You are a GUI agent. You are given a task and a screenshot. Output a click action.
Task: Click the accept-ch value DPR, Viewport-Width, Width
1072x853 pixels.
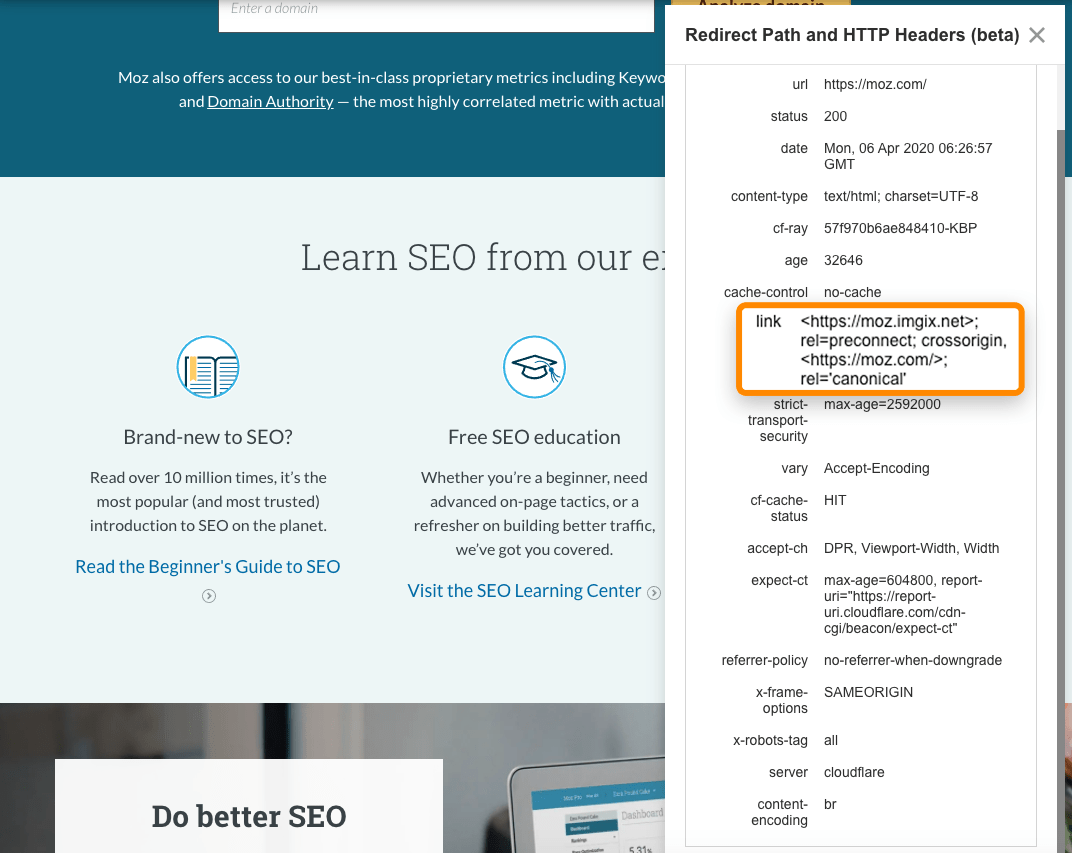coord(911,548)
